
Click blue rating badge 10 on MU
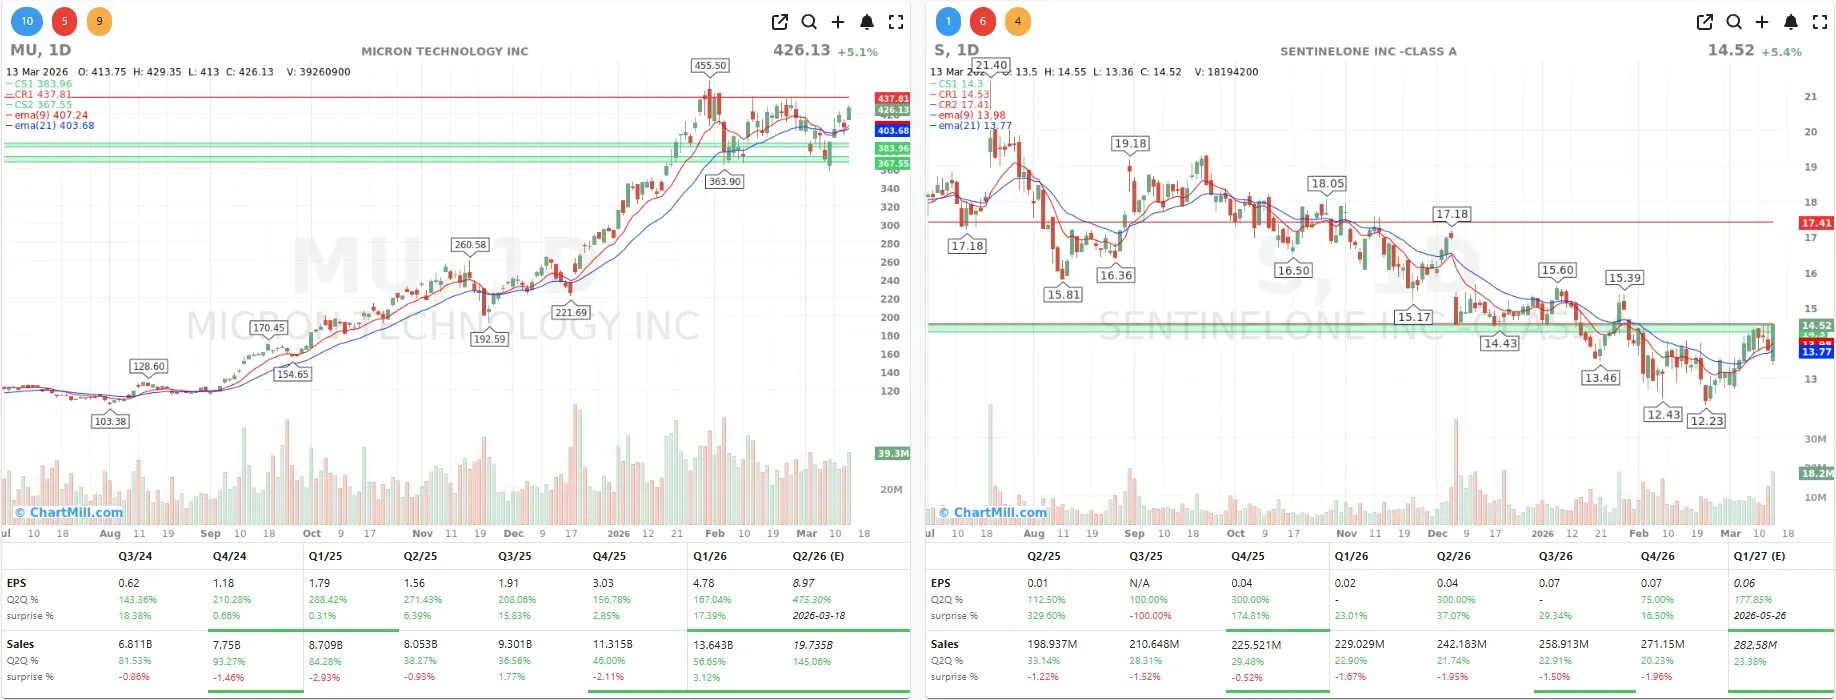pyautogui.click(x=27, y=21)
